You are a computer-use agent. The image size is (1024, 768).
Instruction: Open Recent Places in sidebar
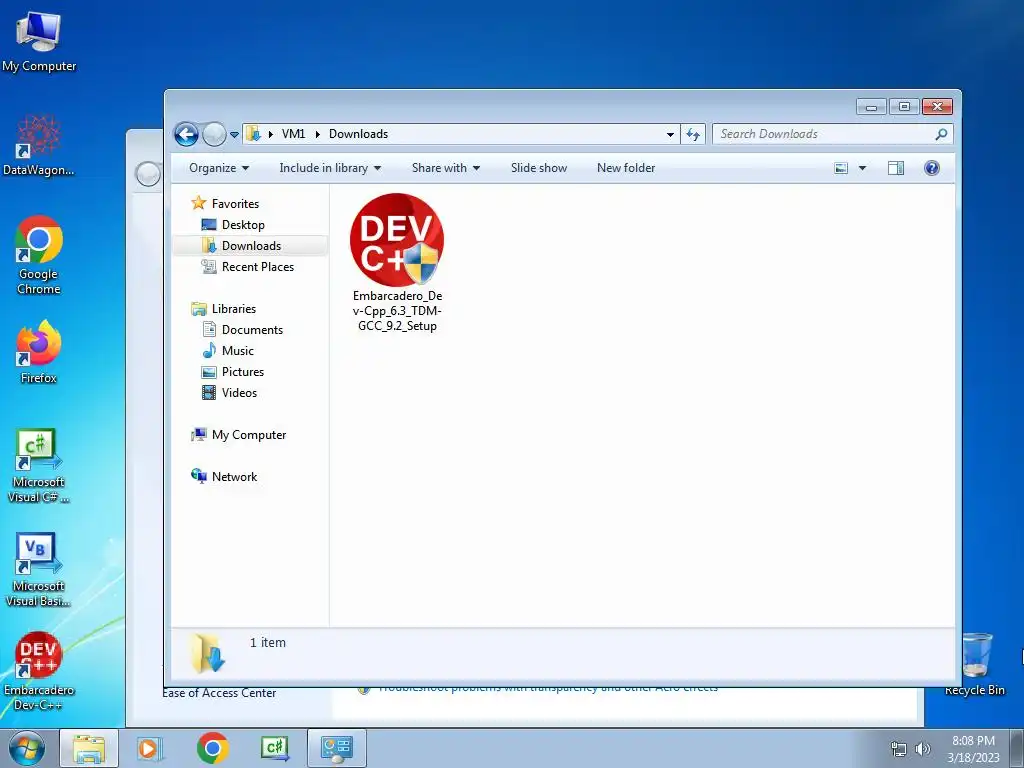tap(248, 266)
